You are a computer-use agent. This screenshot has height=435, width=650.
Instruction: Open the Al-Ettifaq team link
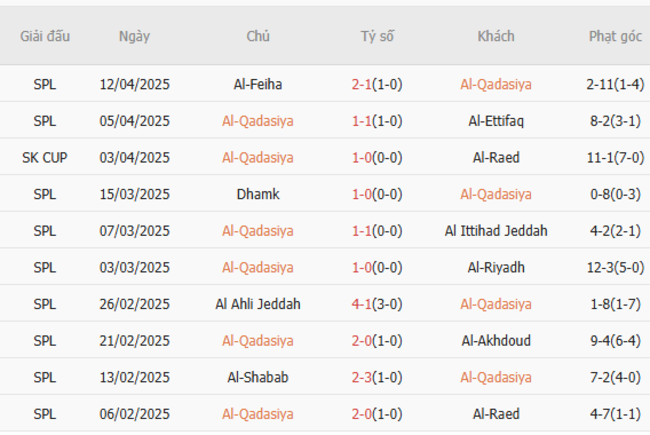tap(495, 121)
